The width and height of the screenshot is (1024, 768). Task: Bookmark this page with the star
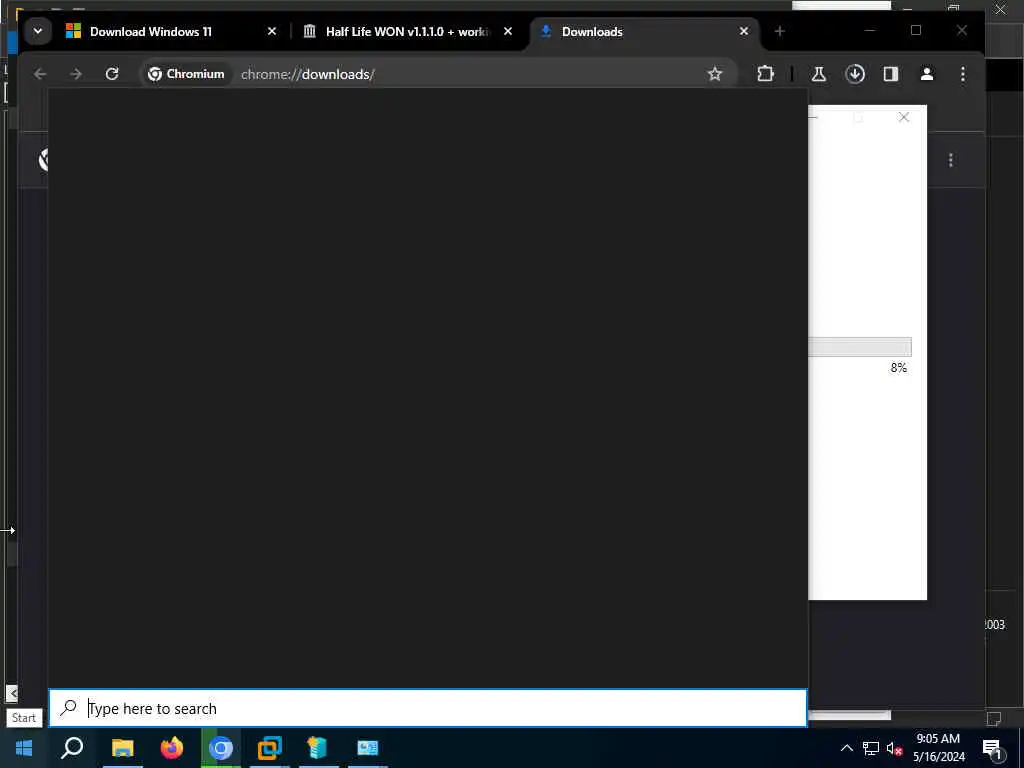715,74
